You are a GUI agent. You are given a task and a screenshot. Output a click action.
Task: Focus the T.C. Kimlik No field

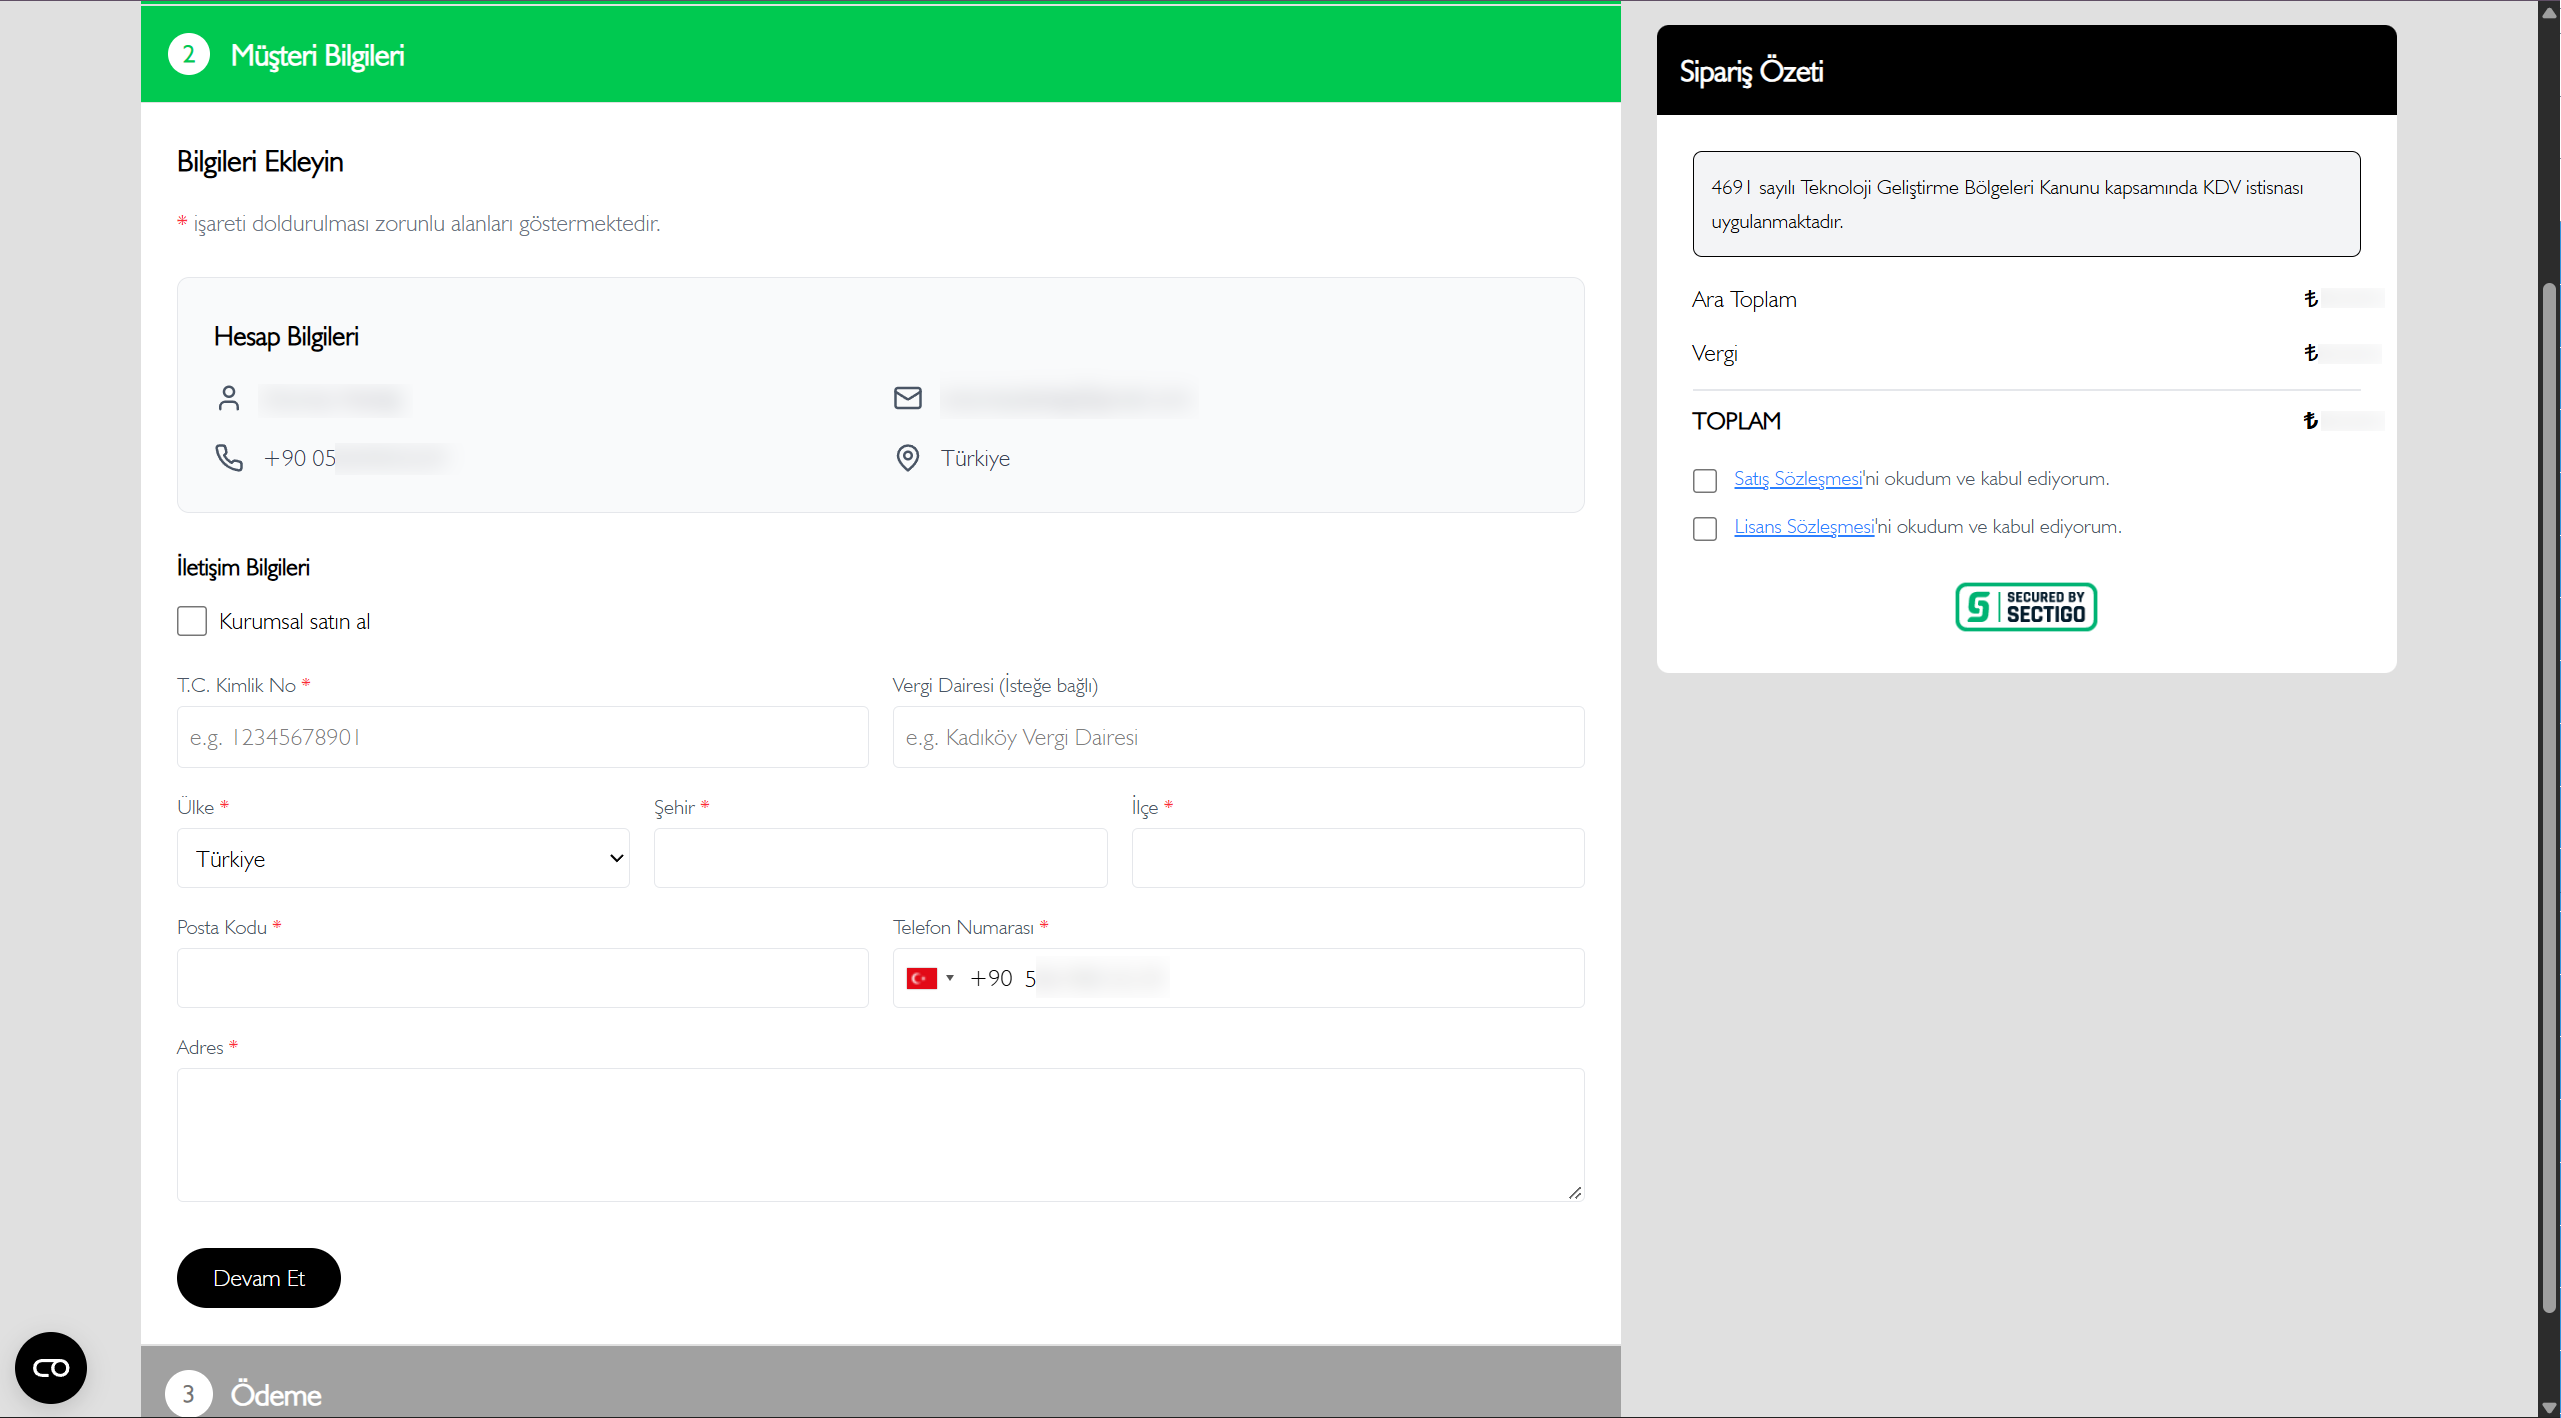click(523, 737)
